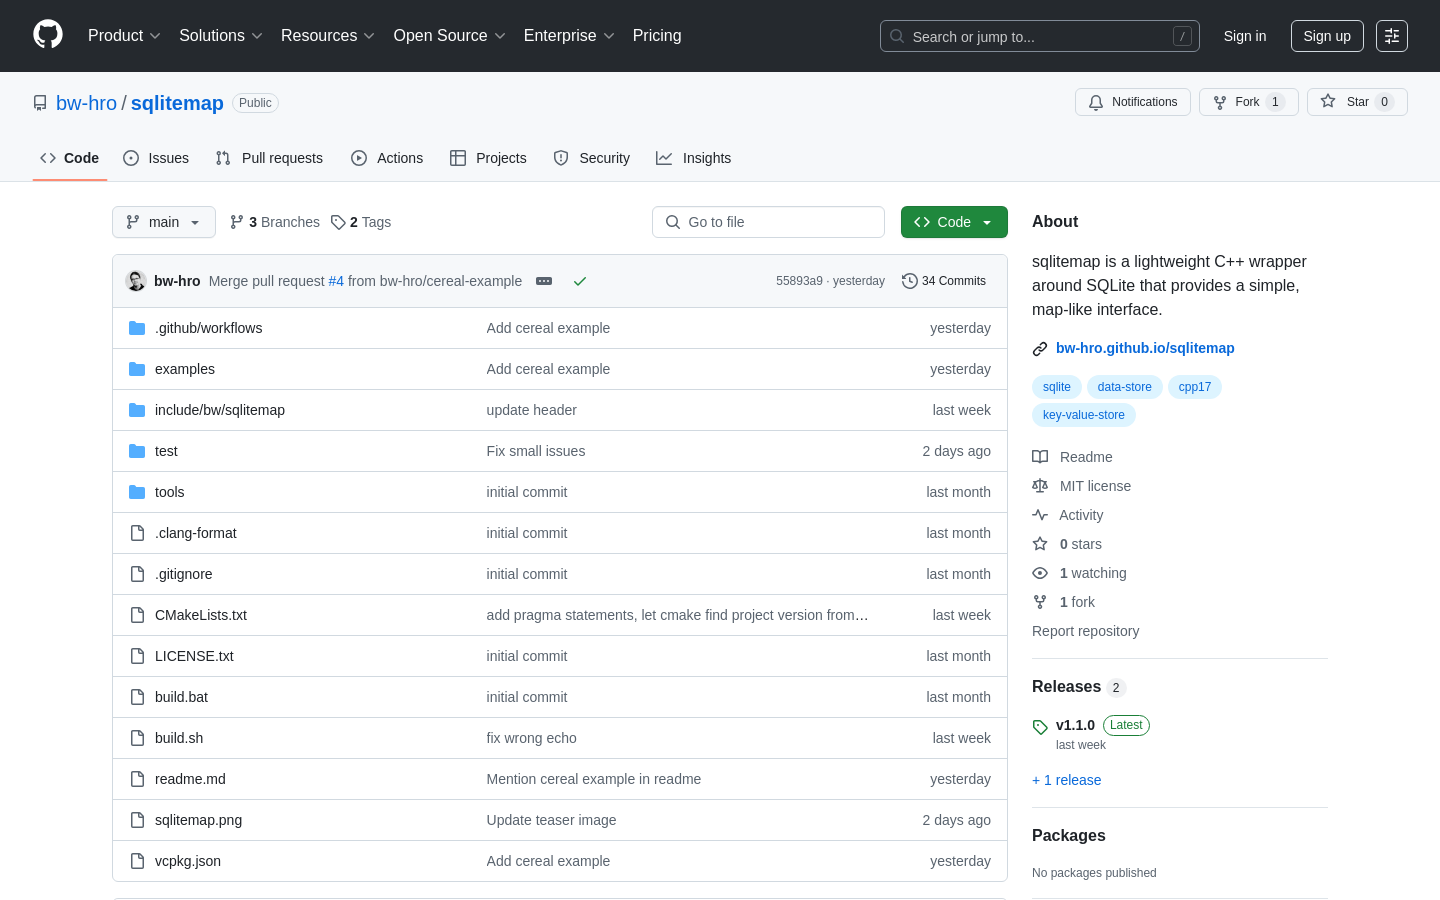This screenshot has width=1440, height=900.
Task: Click the tag icon beside 2 Tags
Action: (338, 222)
